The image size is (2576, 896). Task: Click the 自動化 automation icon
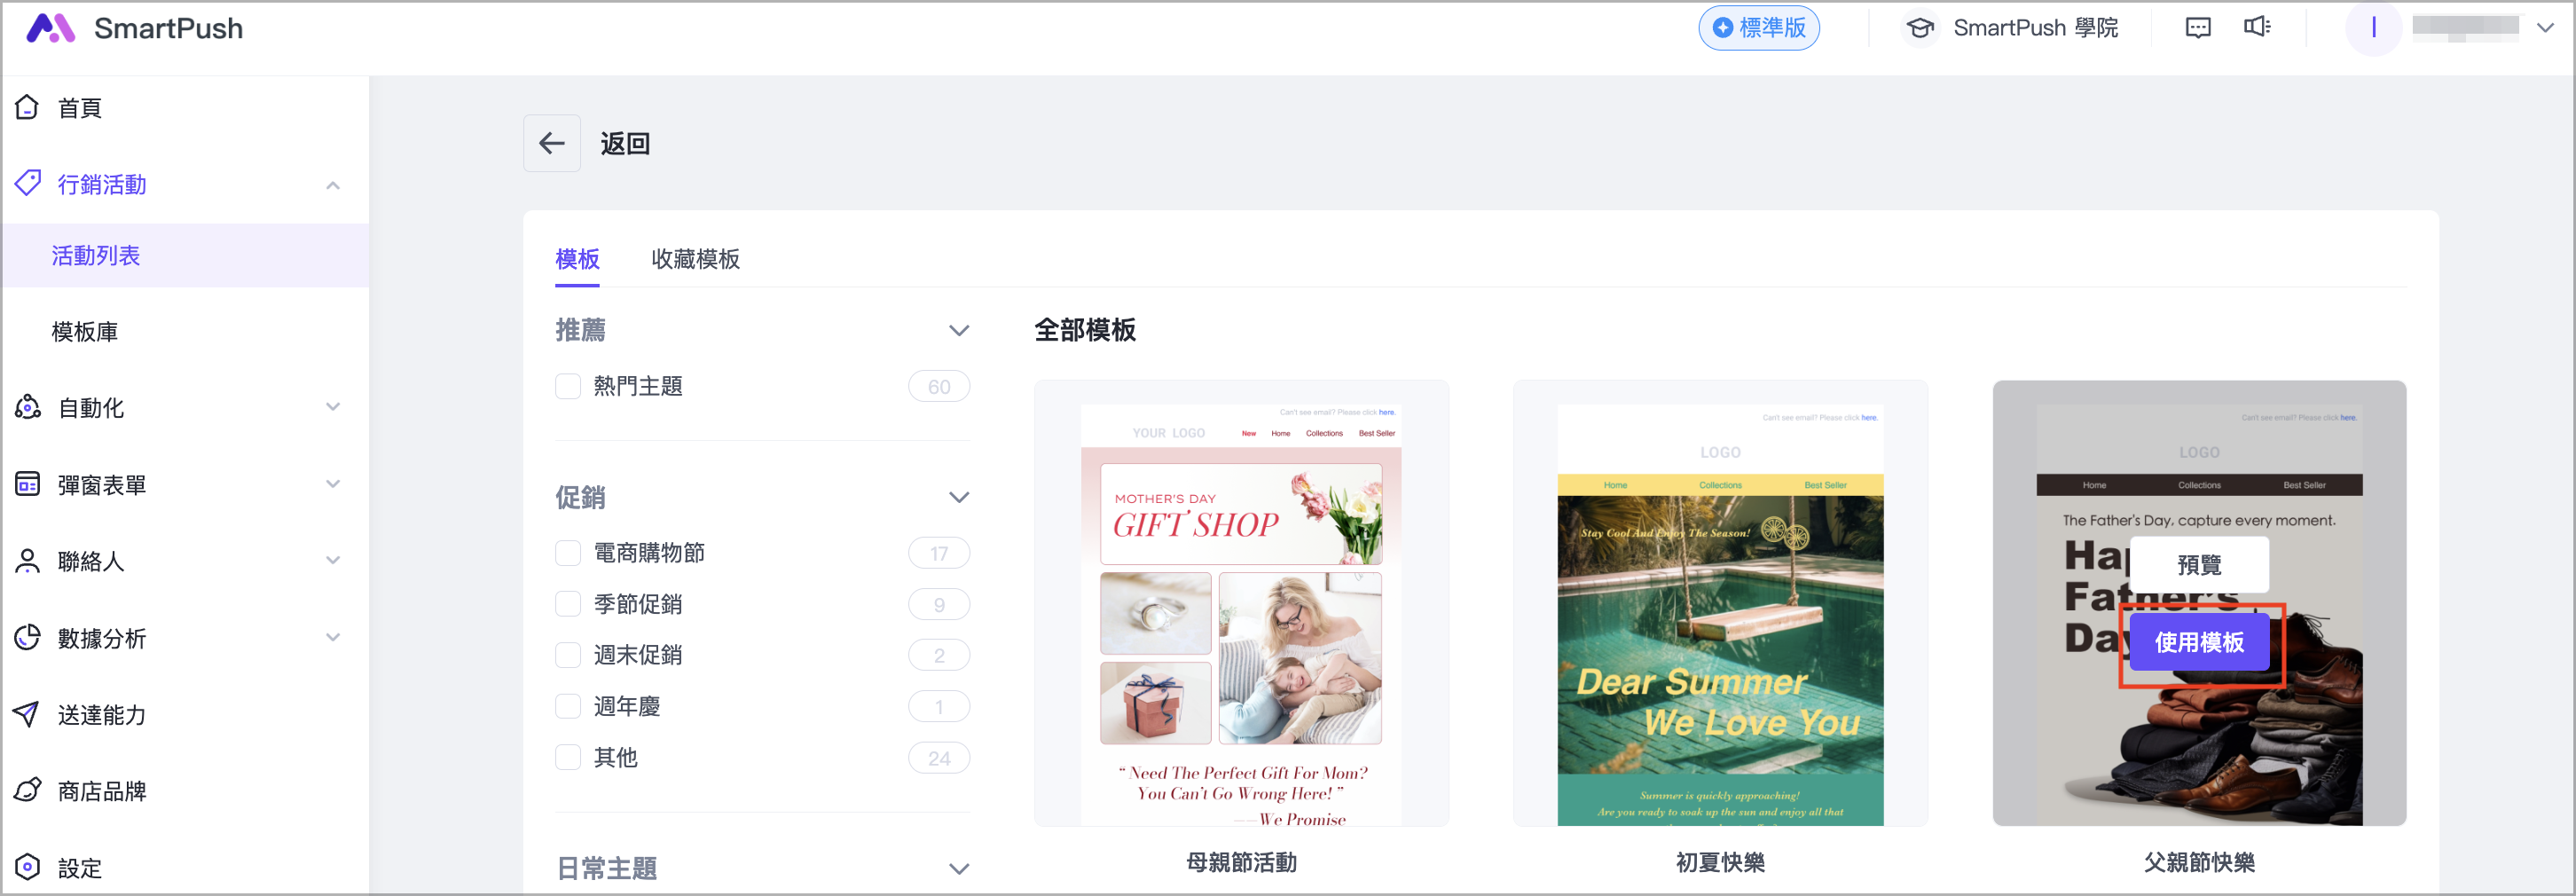pos(28,407)
